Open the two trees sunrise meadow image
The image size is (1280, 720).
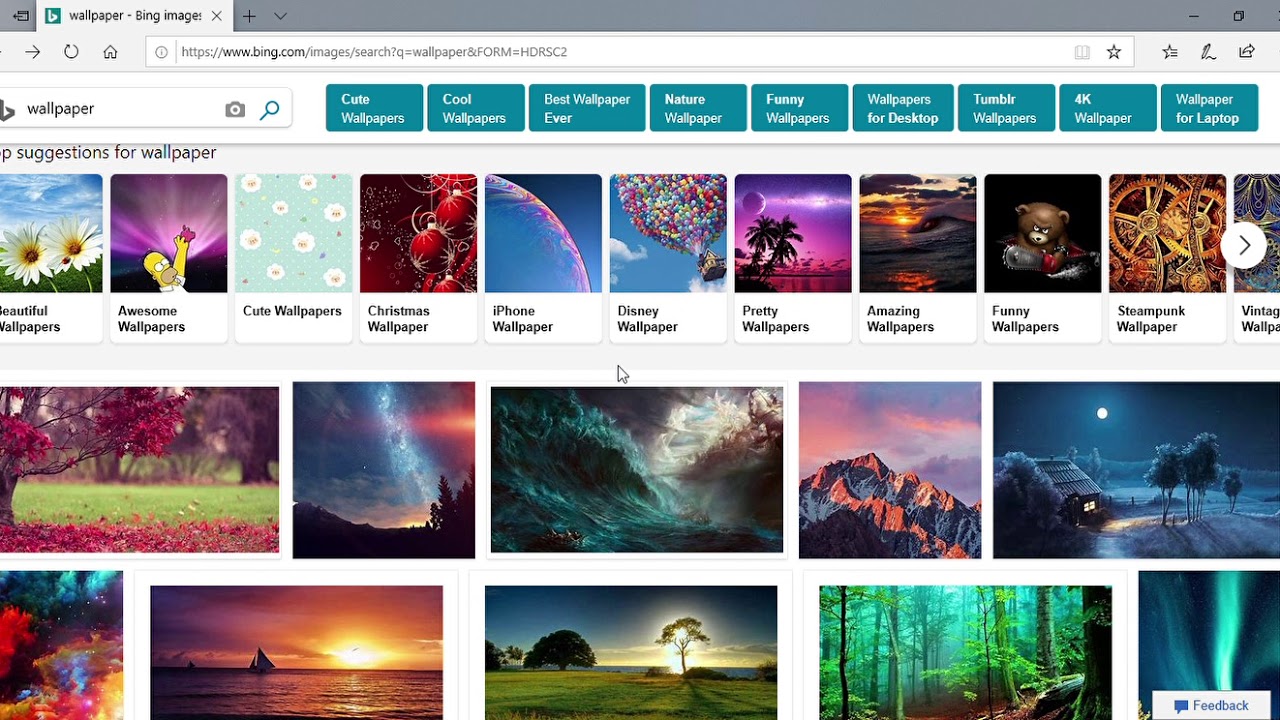pyautogui.click(x=631, y=652)
